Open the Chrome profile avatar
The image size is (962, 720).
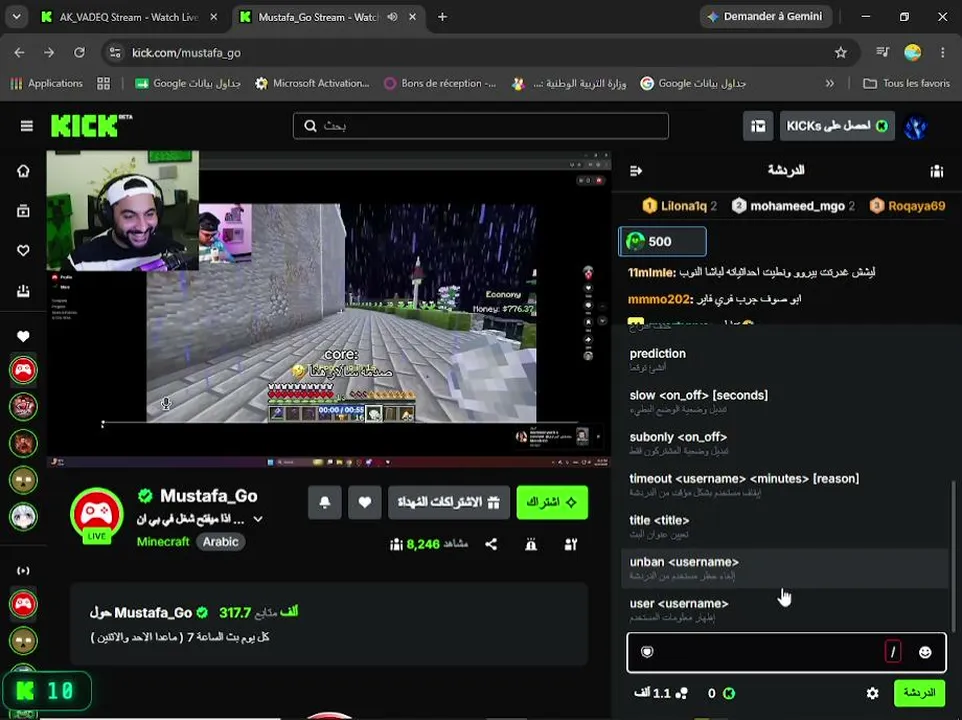point(913,53)
